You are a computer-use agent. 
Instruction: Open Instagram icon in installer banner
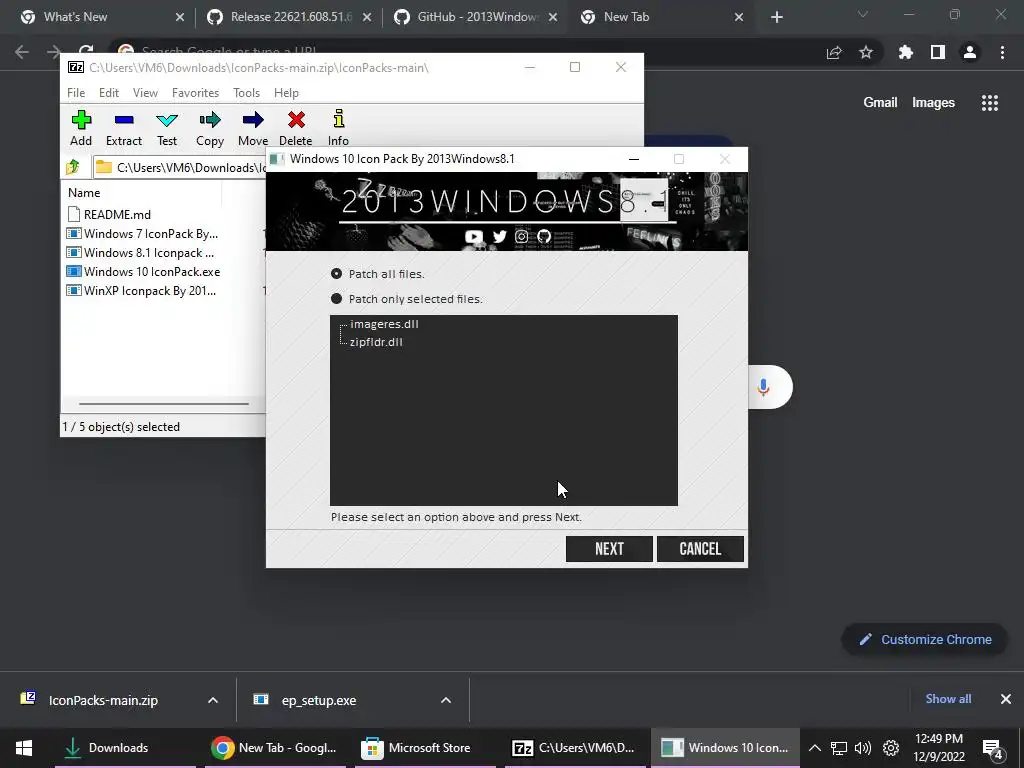pos(521,236)
